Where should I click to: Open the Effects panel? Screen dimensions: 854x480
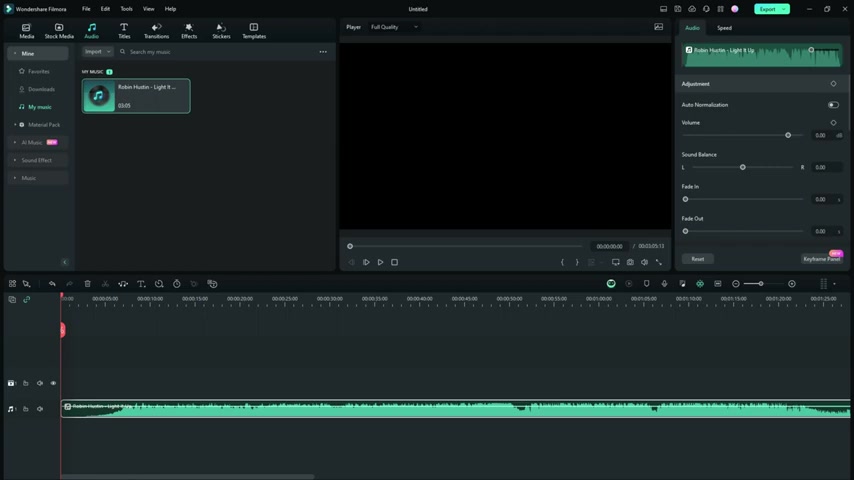[189, 31]
